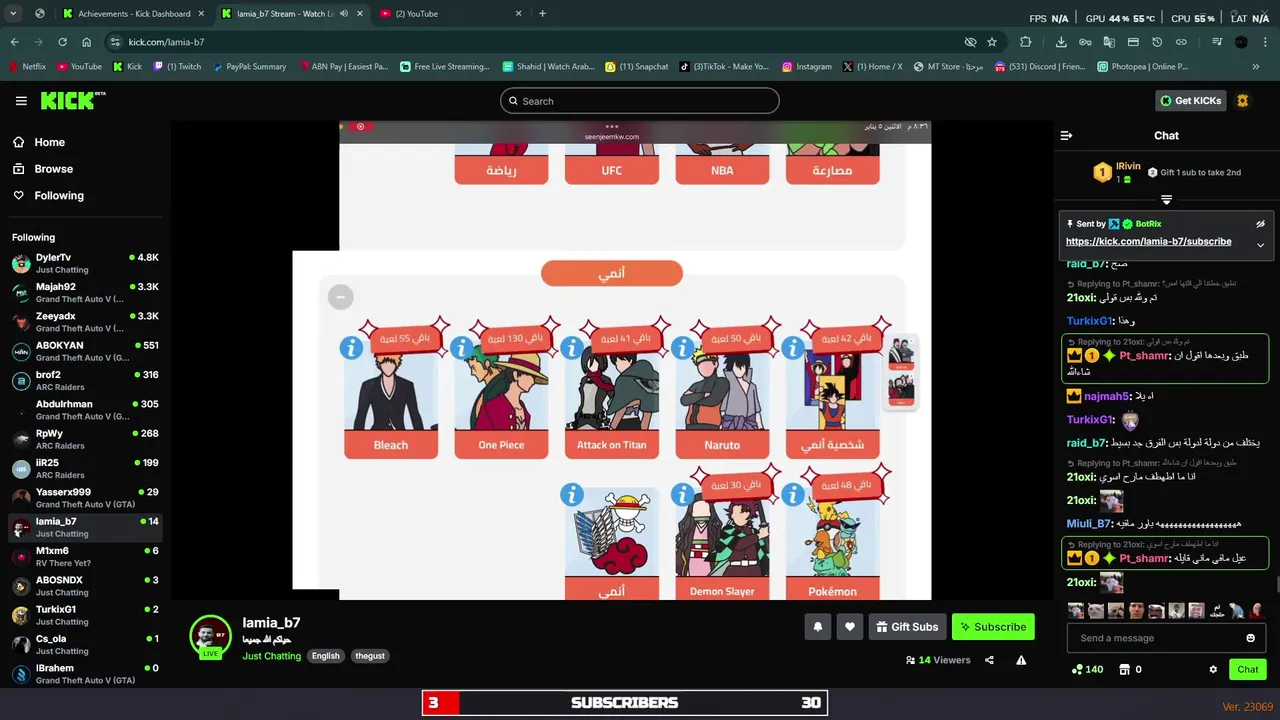This screenshot has width=1280, height=720.
Task: Click the kick.com subscribe link in pinned message
Action: (1148, 242)
